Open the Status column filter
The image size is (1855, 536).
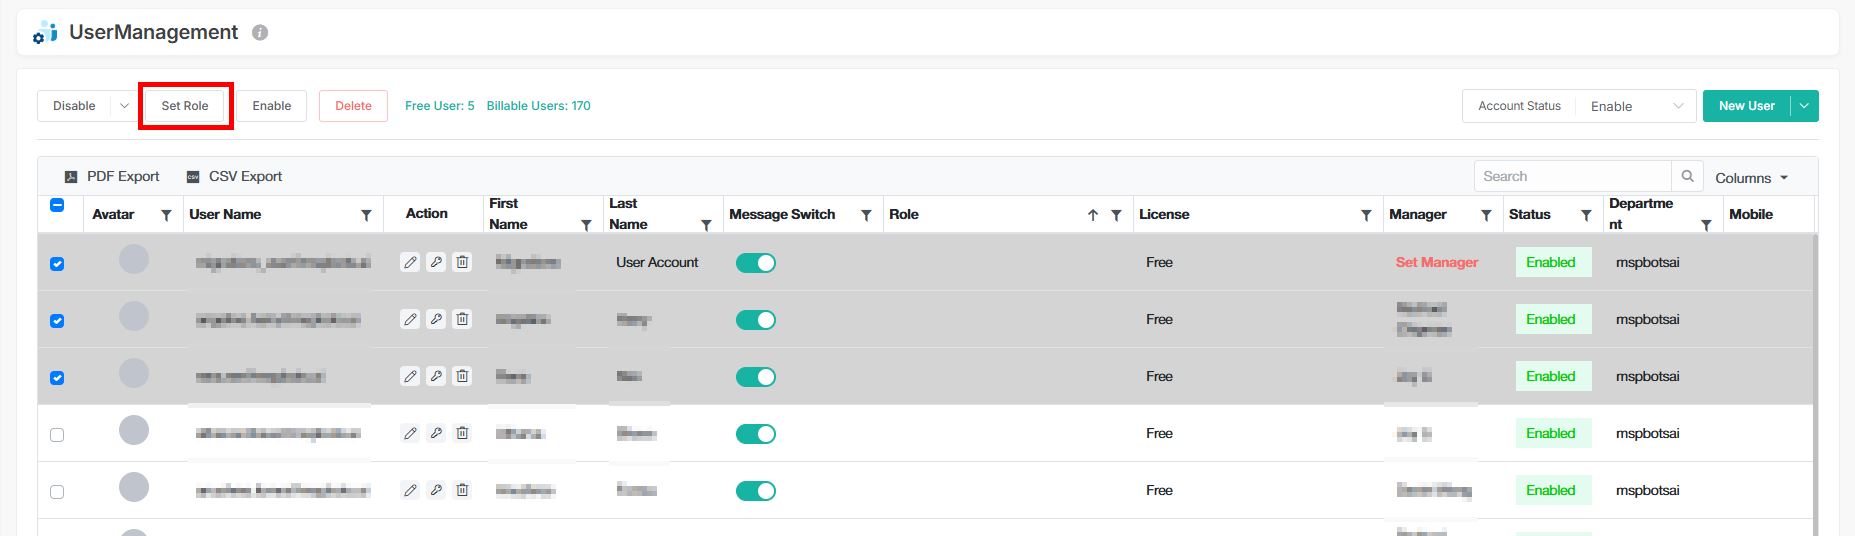1586,215
